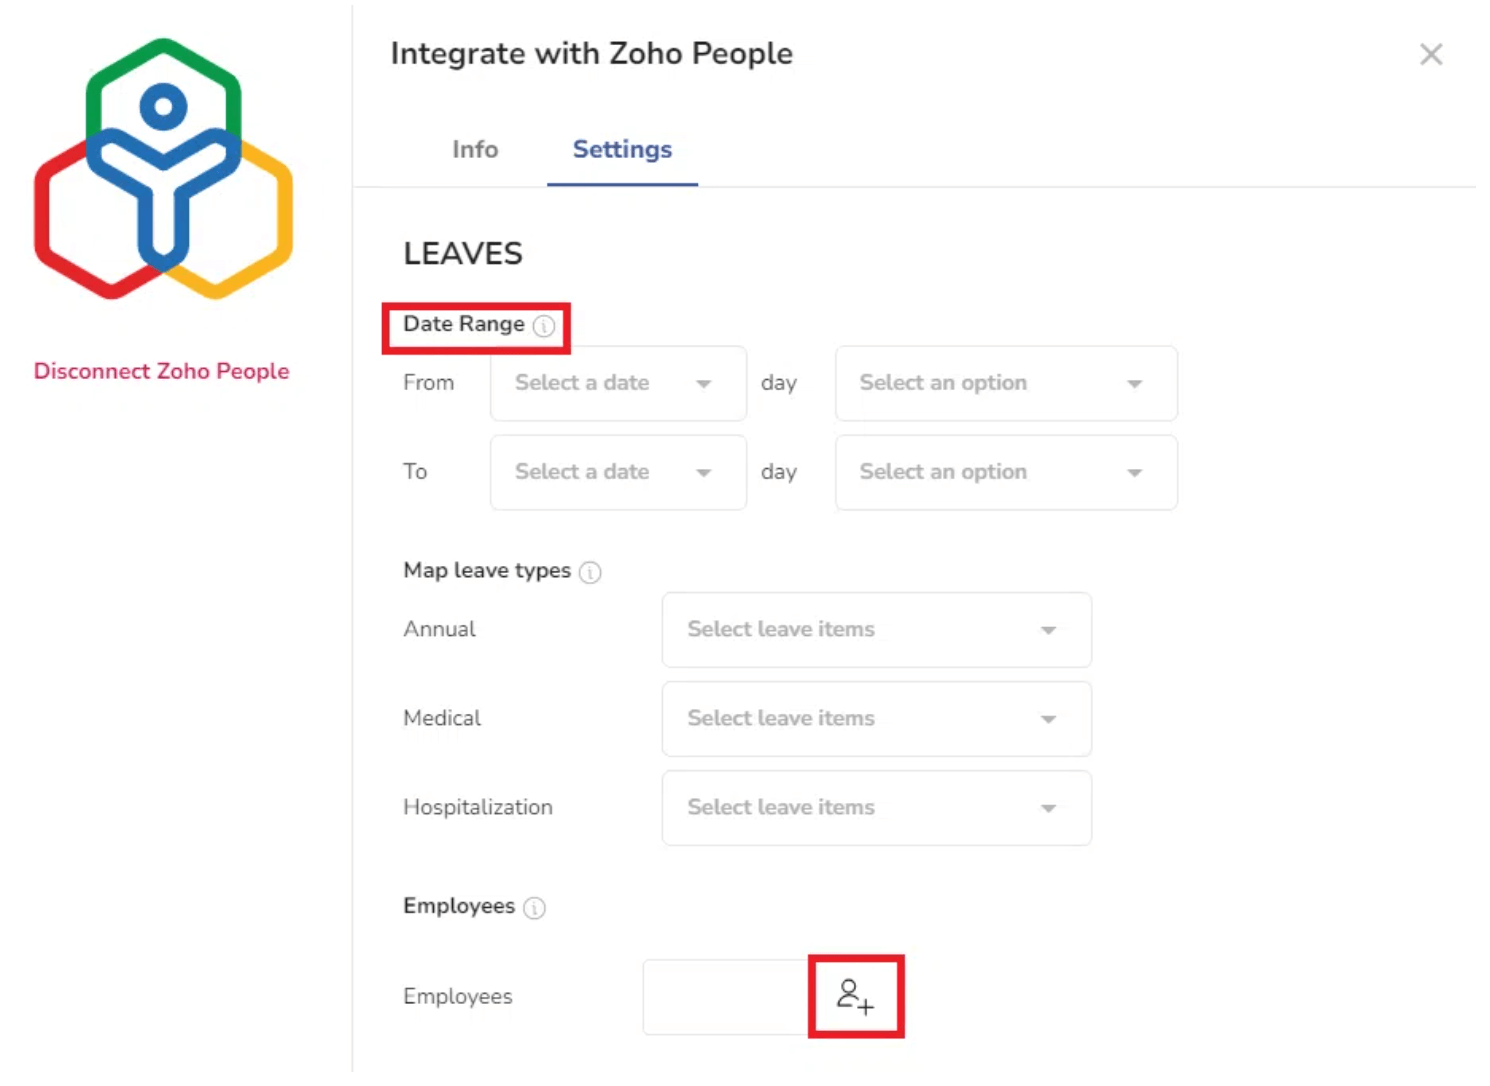1490x1086 pixels.
Task: Click the Hospitalization dropdown arrow
Action: click(1048, 808)
